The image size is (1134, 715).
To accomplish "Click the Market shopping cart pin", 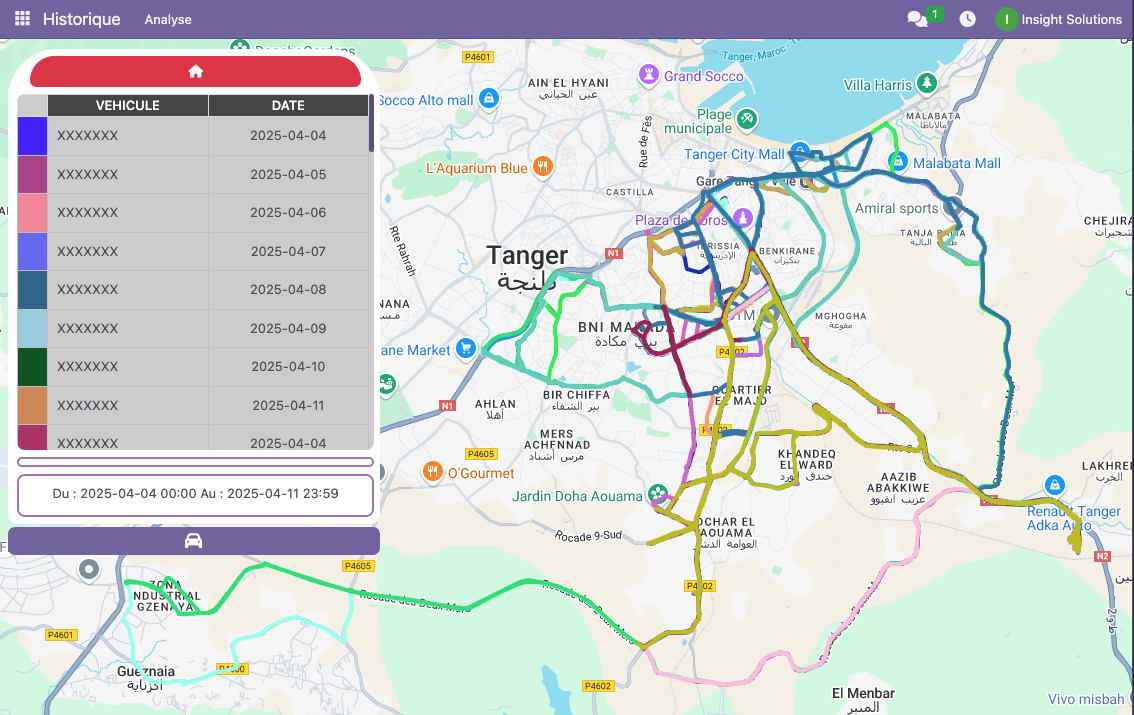I will [466, 348].
